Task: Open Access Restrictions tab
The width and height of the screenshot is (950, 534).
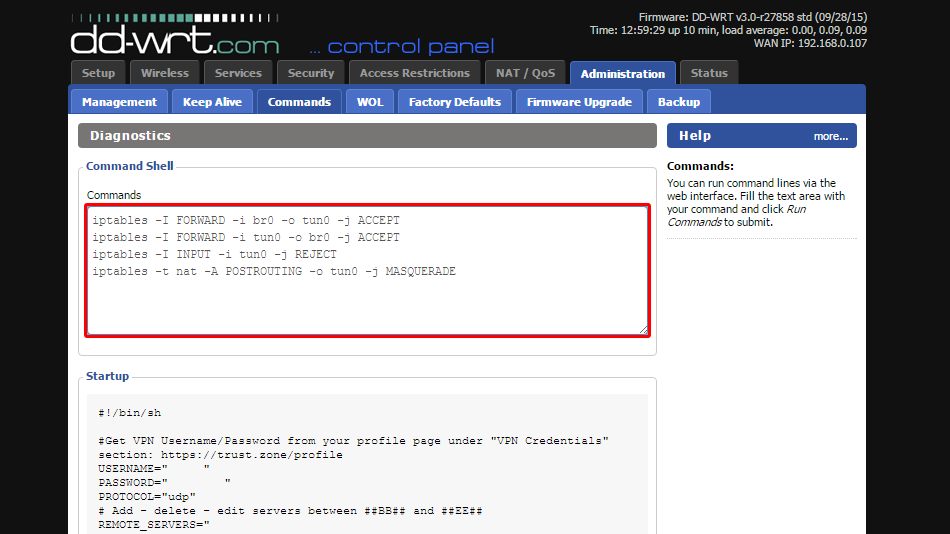Action: (x=414, y=73)
